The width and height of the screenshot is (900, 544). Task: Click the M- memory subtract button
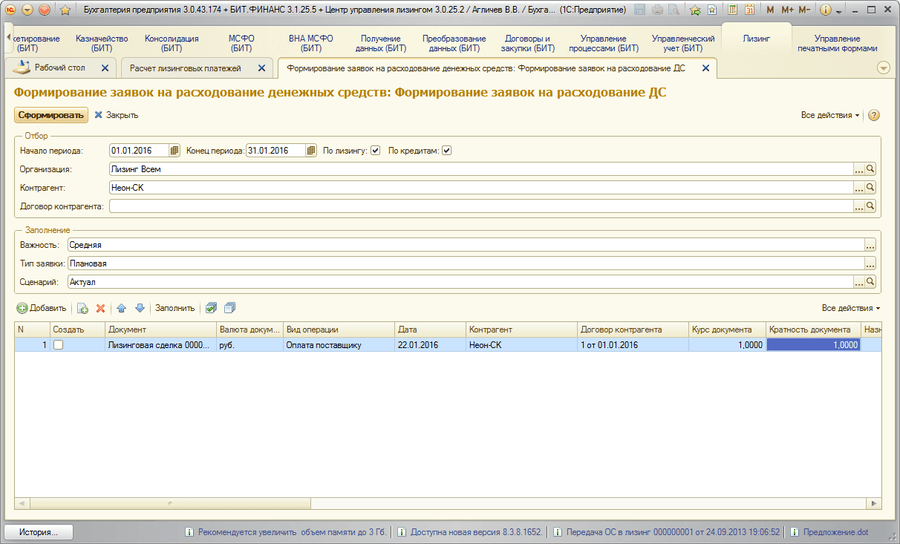click(804, 10)
